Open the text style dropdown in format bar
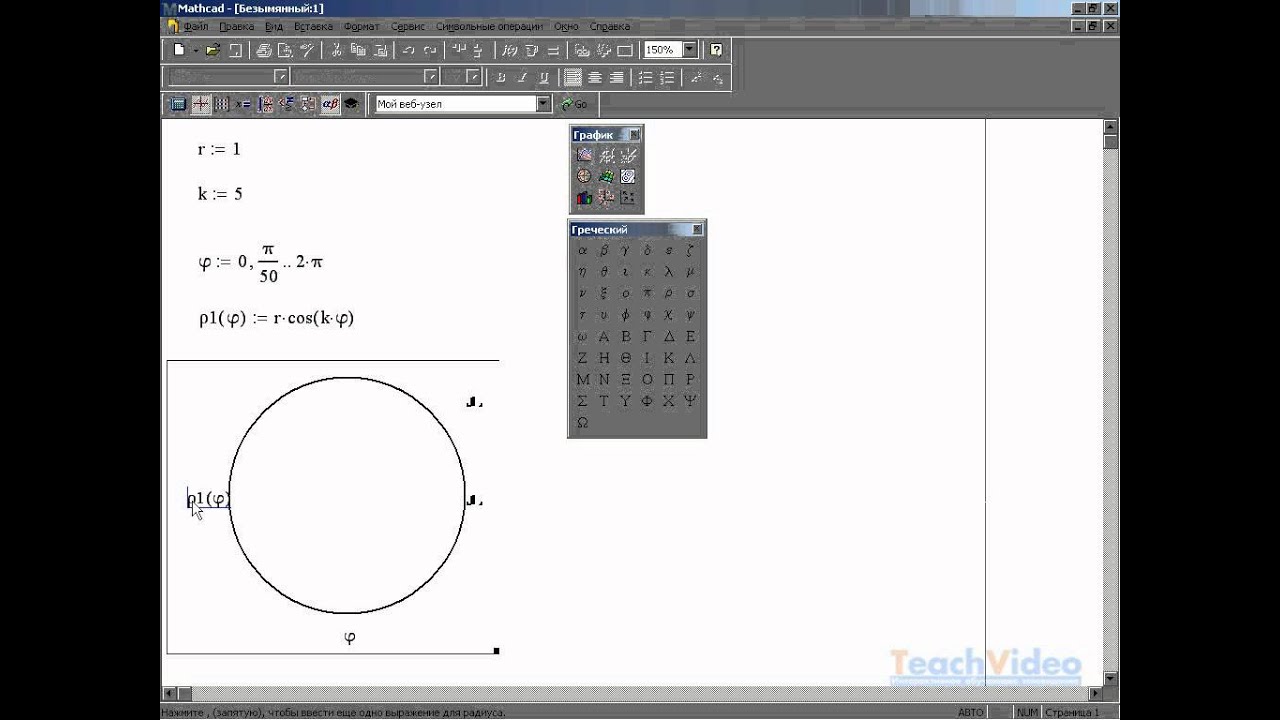The image size is (1280, 720). pos(280,77)
